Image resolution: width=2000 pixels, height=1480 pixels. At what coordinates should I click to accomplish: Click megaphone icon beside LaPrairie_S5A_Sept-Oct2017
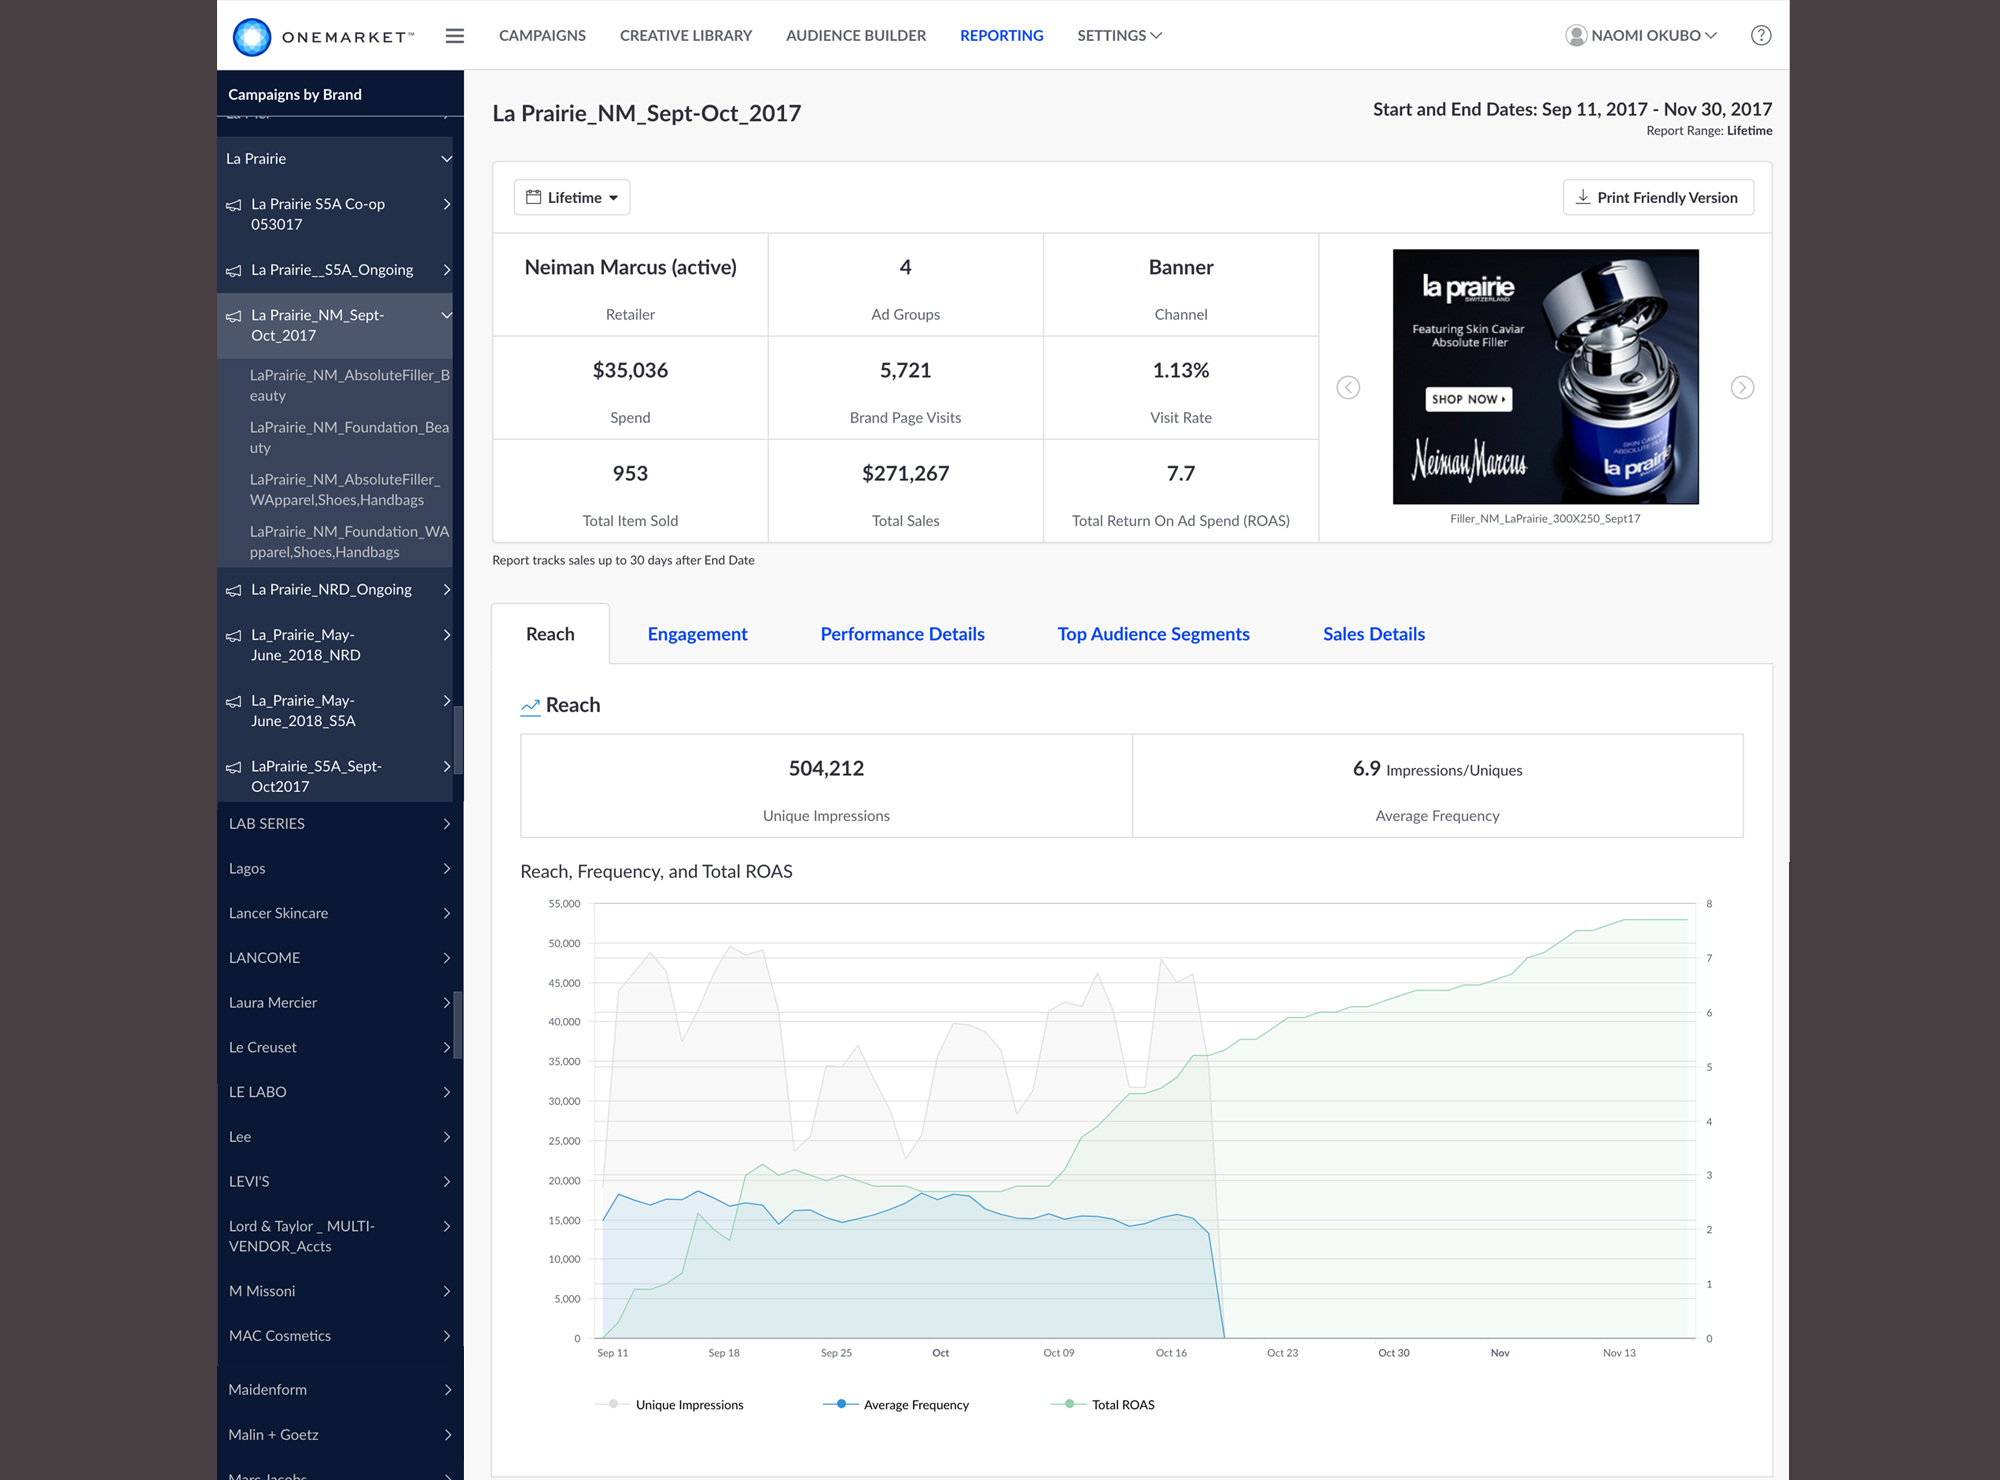pos(234,768)
